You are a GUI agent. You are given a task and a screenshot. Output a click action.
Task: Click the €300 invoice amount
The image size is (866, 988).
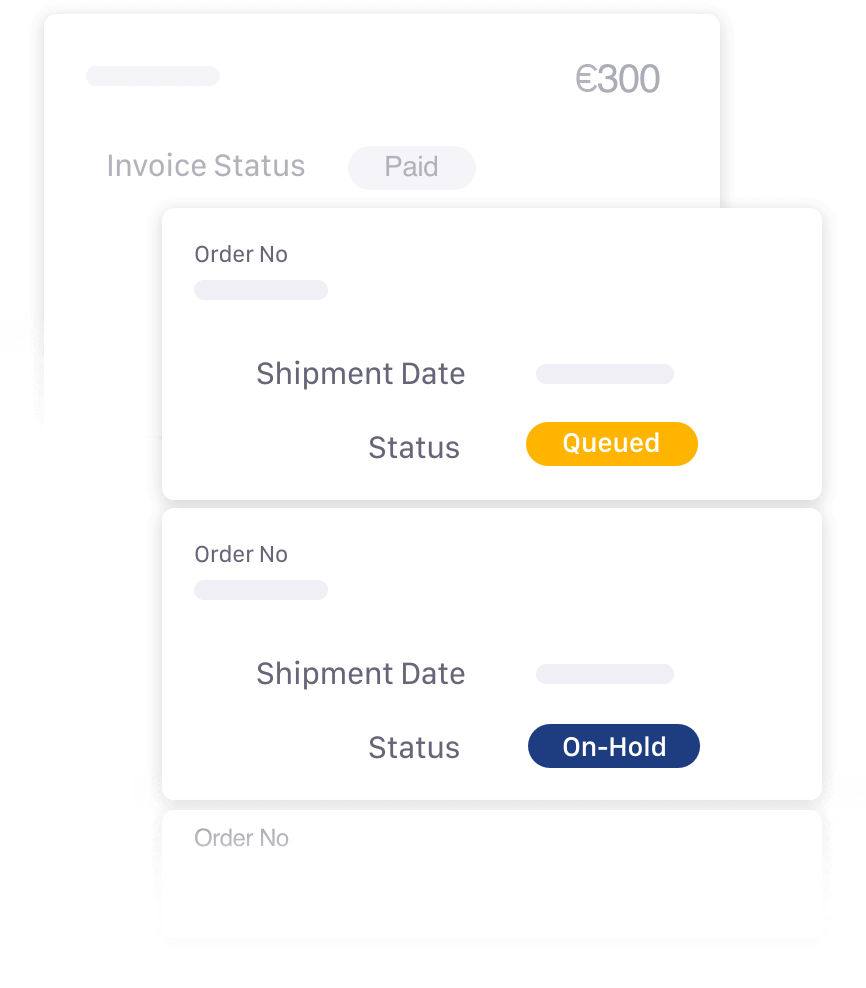617,80
